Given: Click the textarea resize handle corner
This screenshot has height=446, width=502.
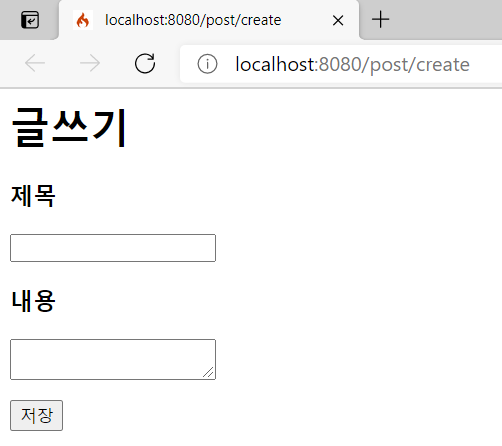Looking at the screenshot, I should point(209,373).
